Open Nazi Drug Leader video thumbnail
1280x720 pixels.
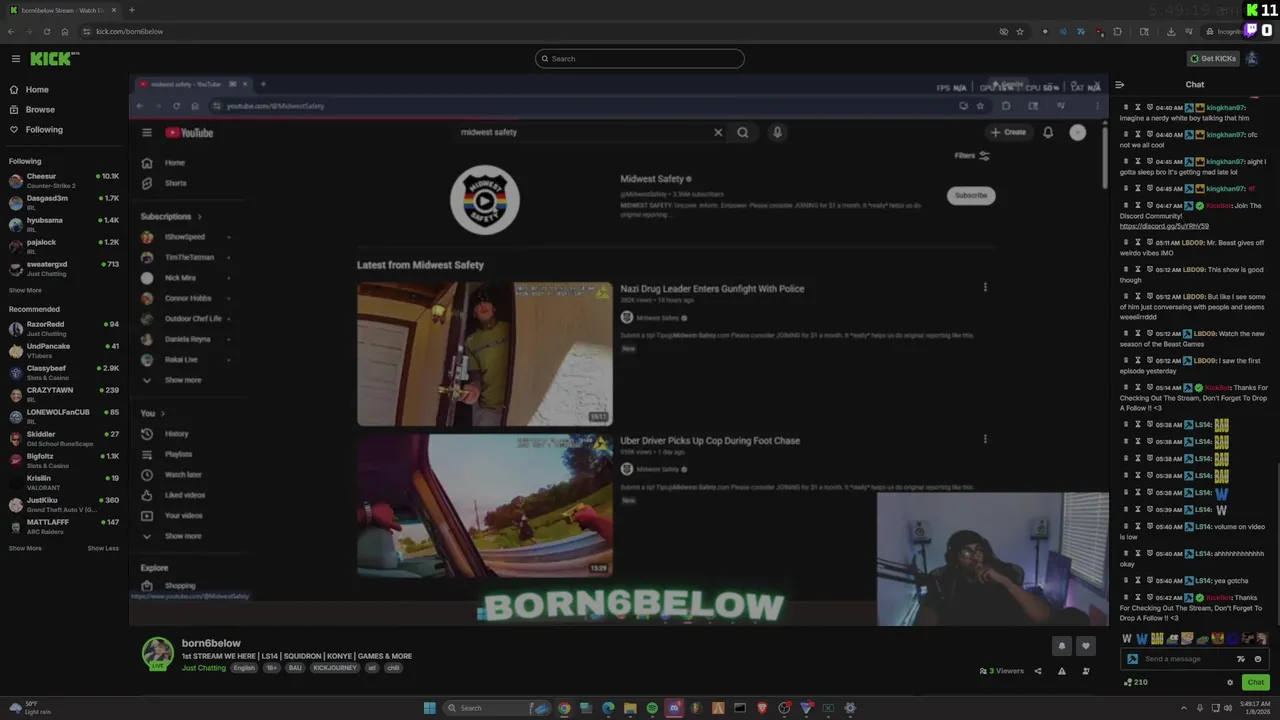tap(485, 354)
